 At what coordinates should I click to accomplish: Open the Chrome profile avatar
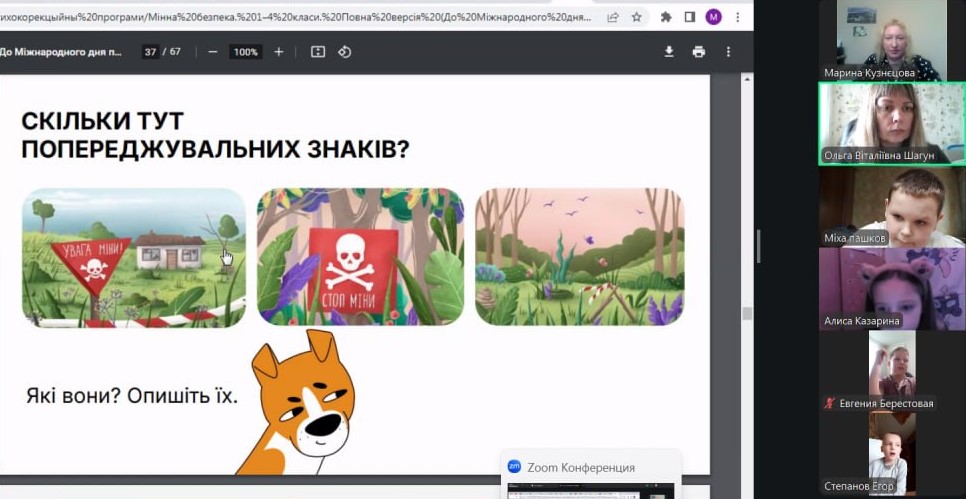[x=713, y=17]
